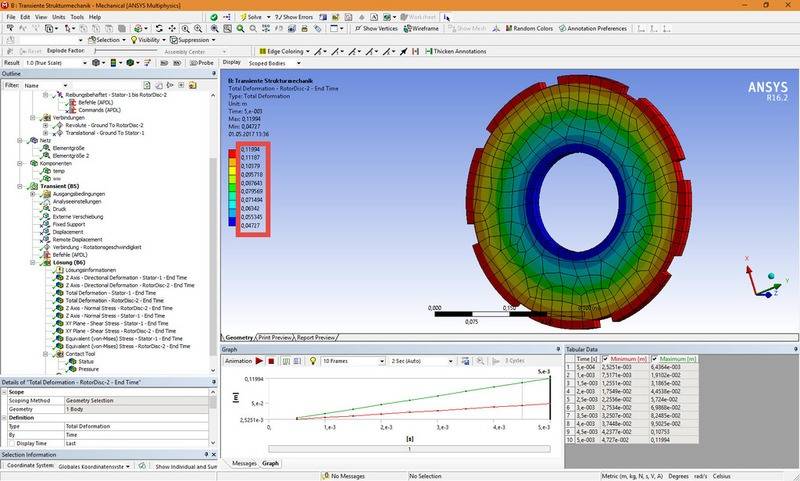This screenshot has height=481, width=800.
Task: Click the Visibility light bulb icon
Action: click(134, 40)
